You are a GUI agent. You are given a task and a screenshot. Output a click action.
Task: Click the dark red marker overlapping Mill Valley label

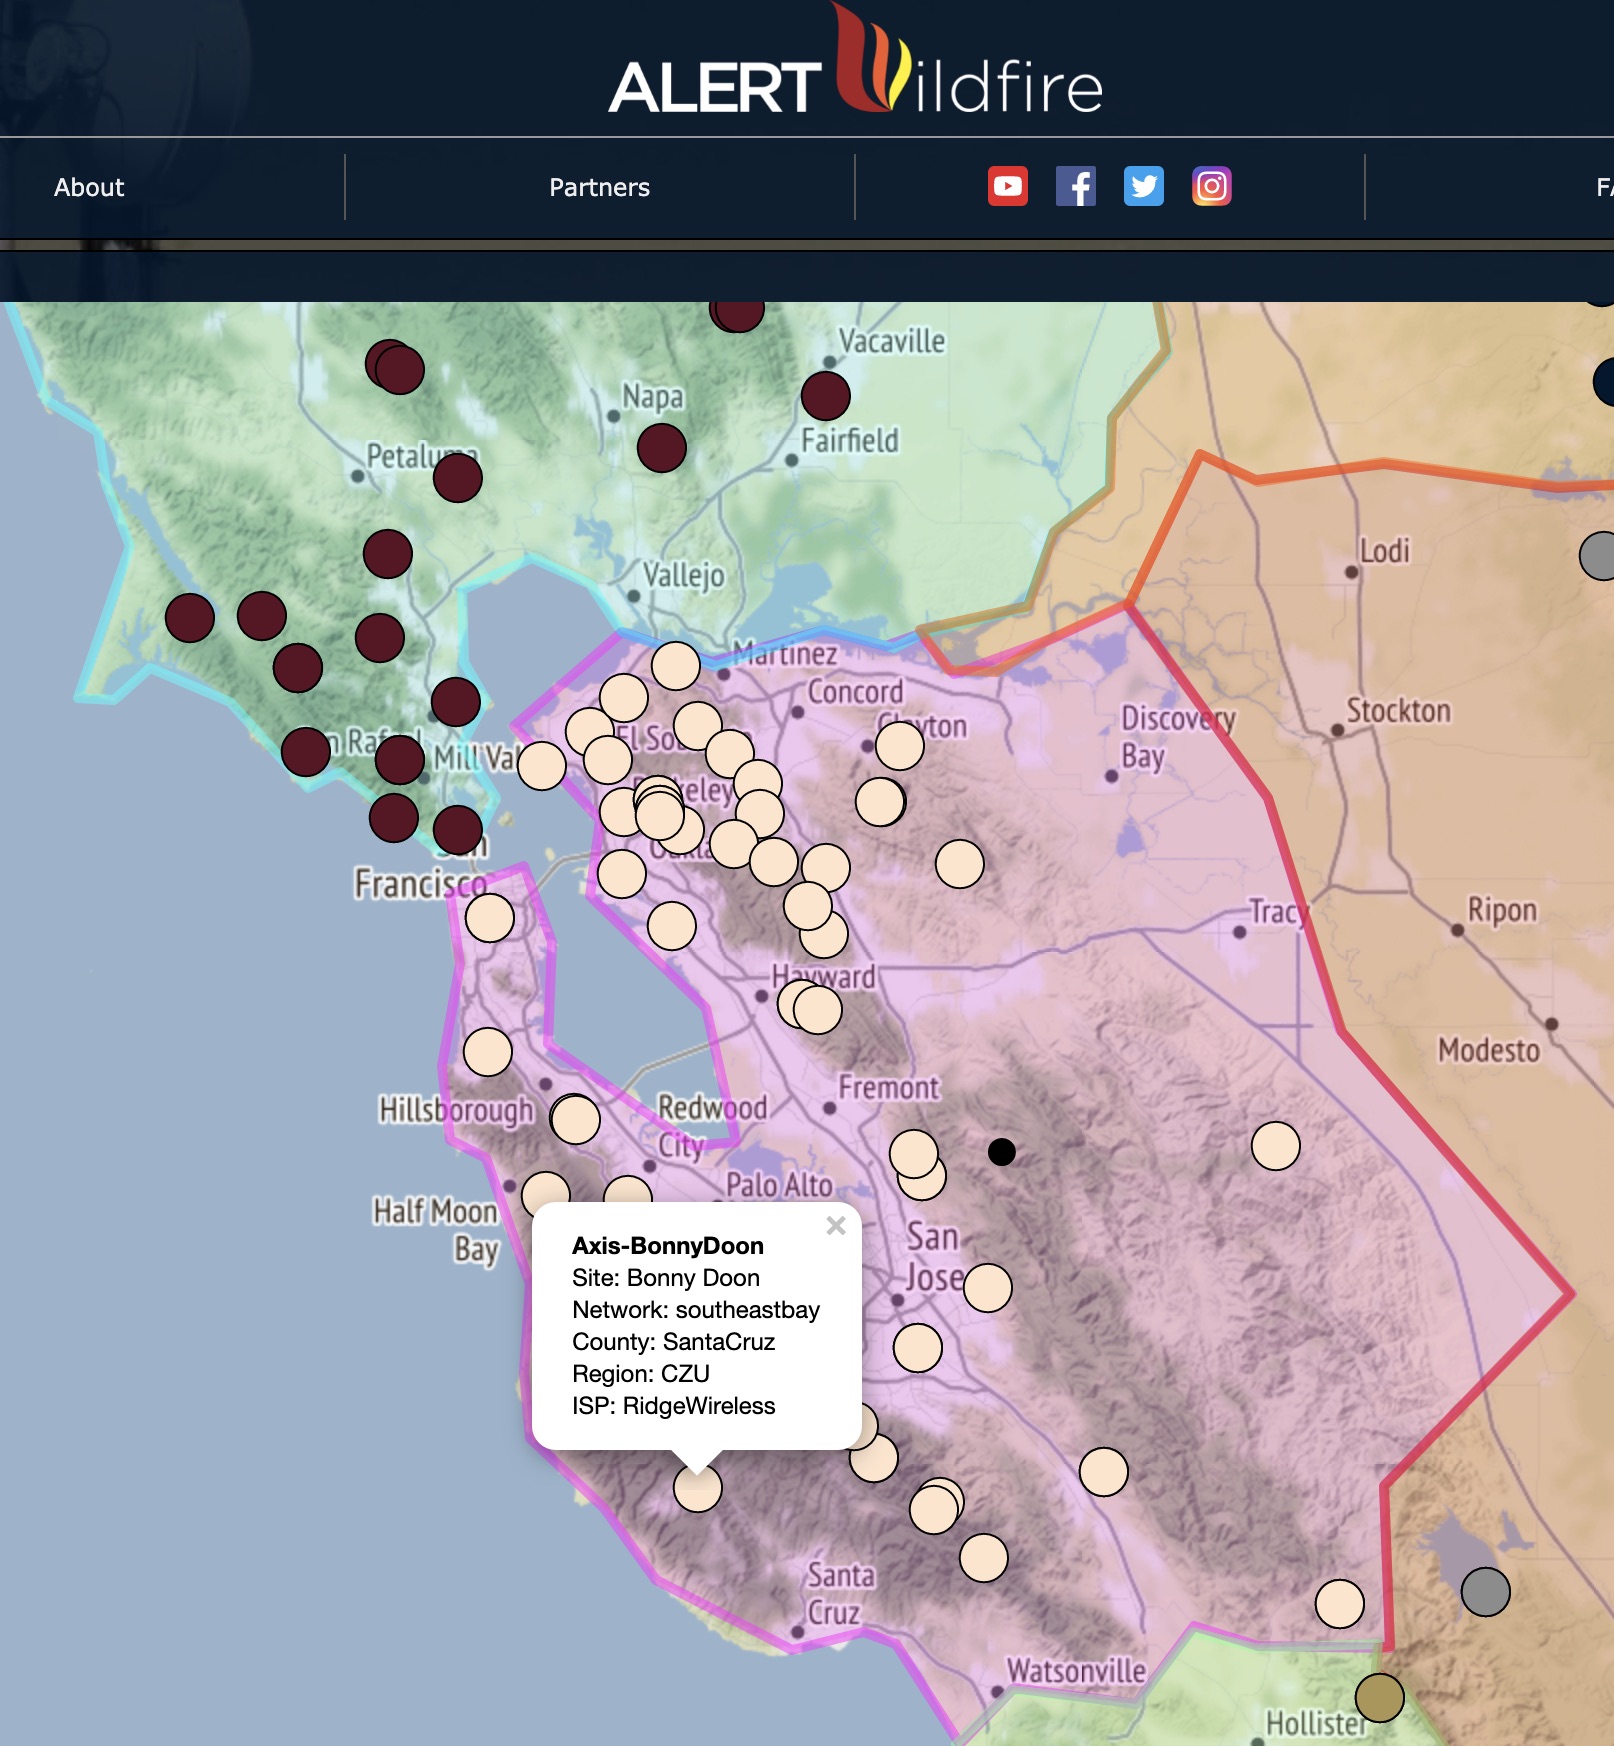point(399,760)
